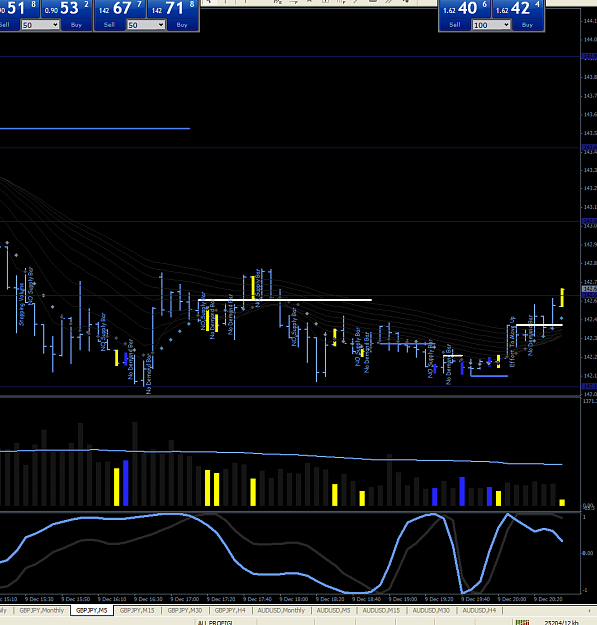The image size is (597, 625).
Task: Click the Buy button under price 142 71
Action: pos(182,25)
